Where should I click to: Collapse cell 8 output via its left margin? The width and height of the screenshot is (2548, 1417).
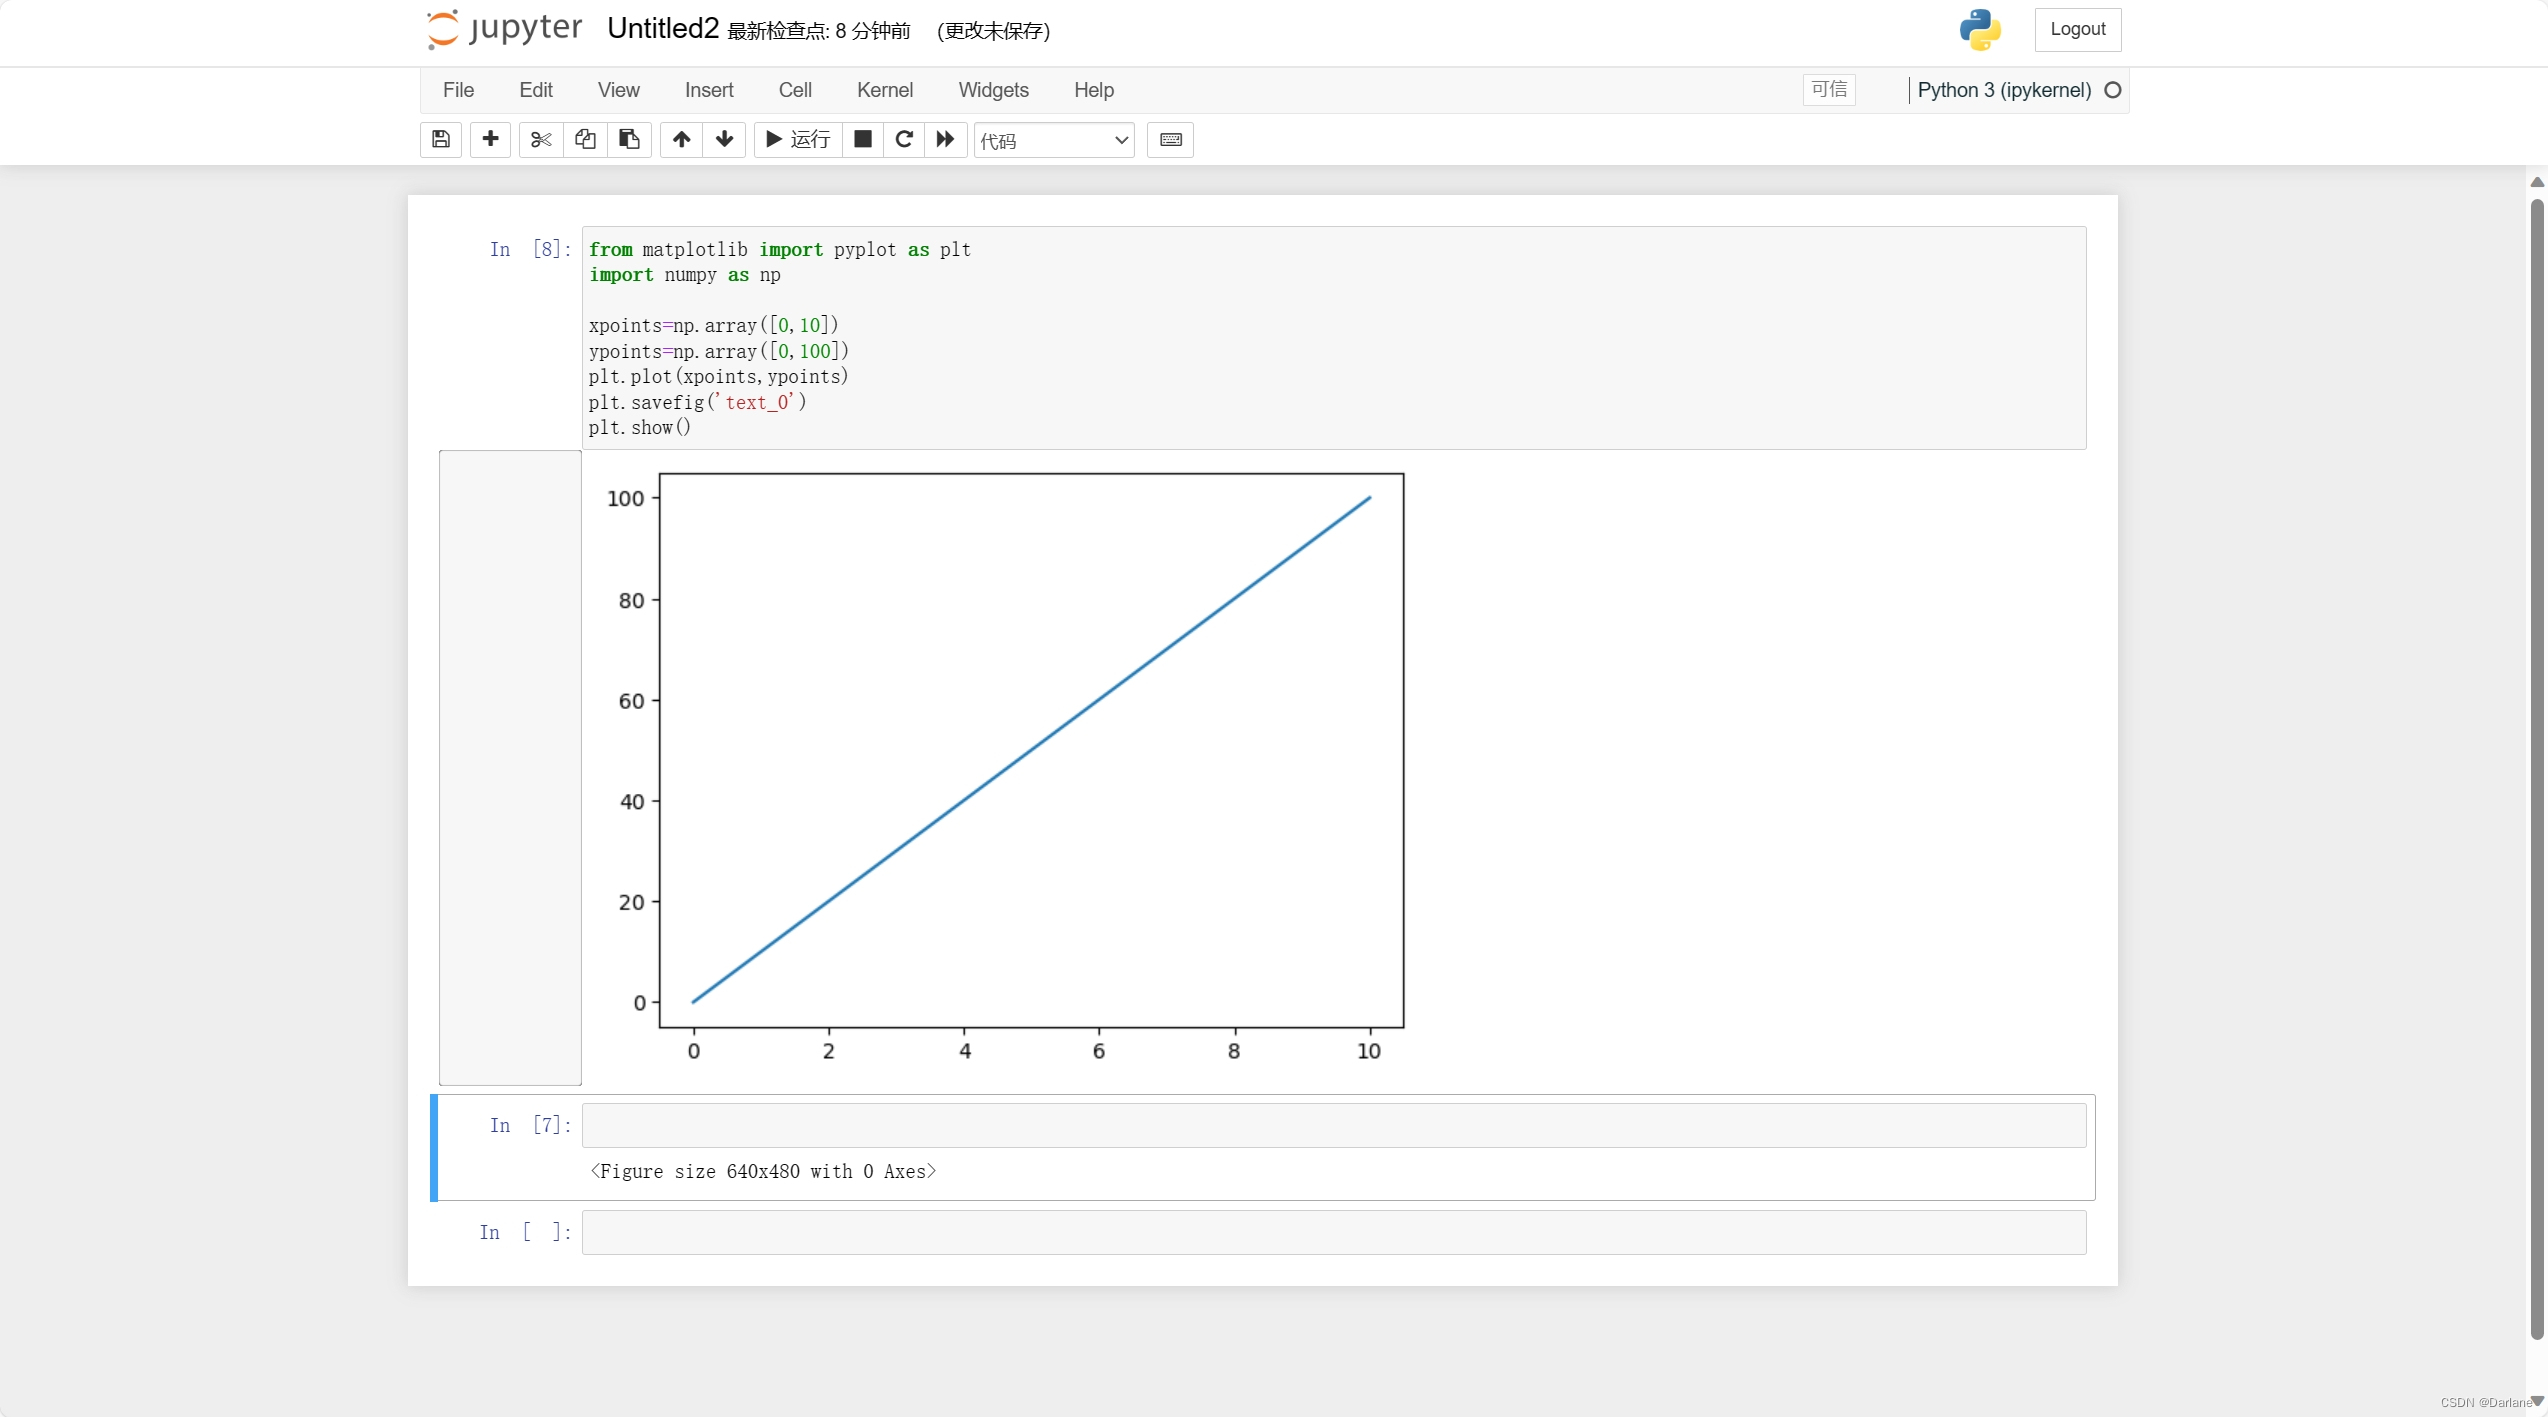pyautogui.click(x=510, y=767)
